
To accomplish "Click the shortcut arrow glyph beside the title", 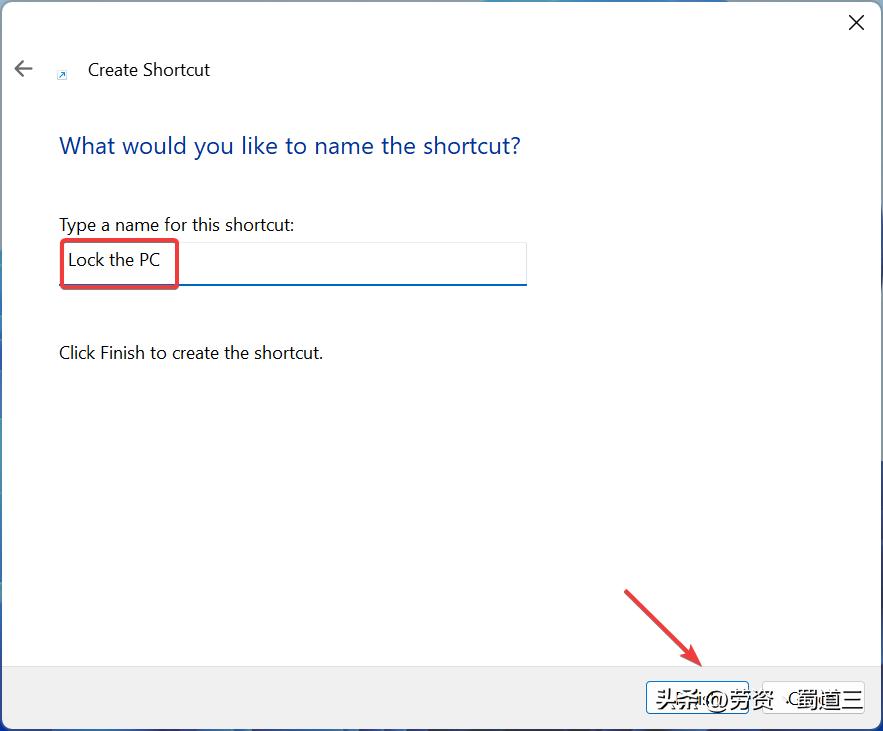I will [63, 73].
